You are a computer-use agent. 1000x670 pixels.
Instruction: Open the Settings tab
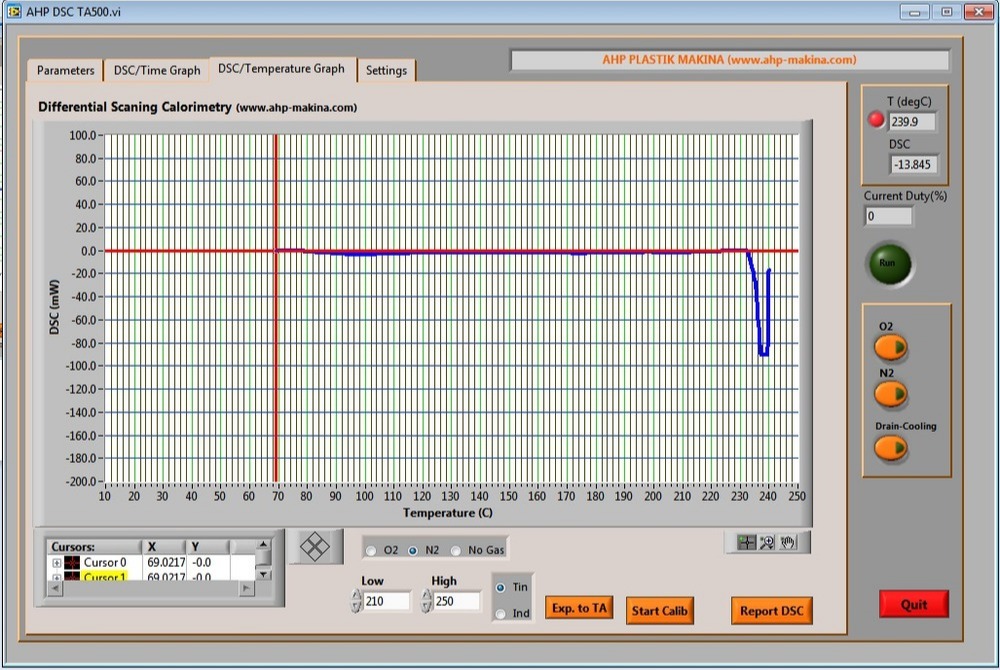coord(386,70)
